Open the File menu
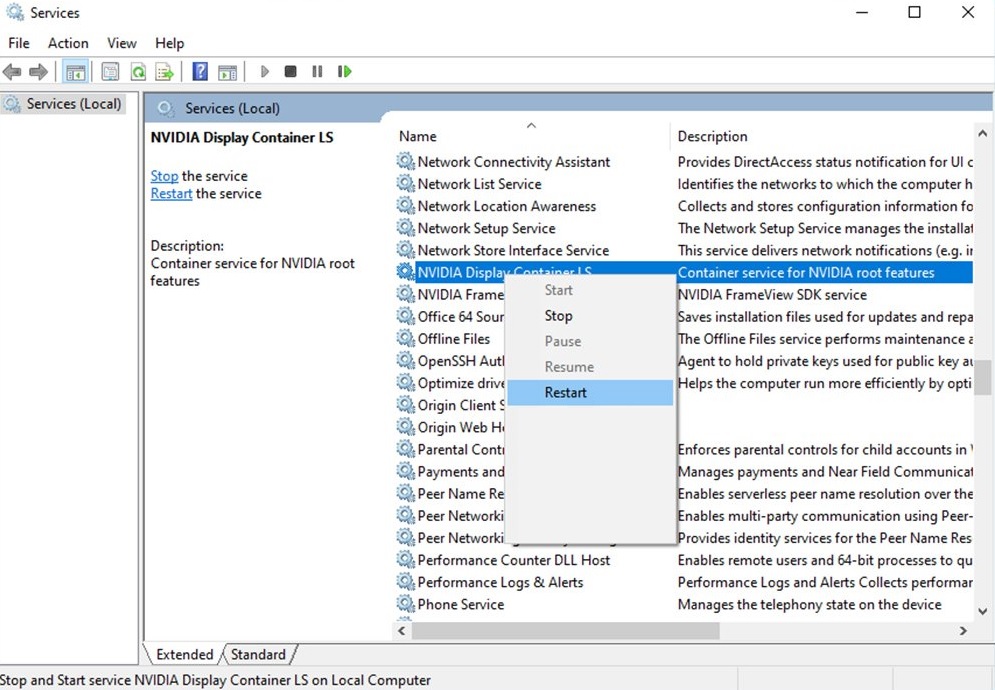This screenshot has width=995, height=690. point(18,43)
